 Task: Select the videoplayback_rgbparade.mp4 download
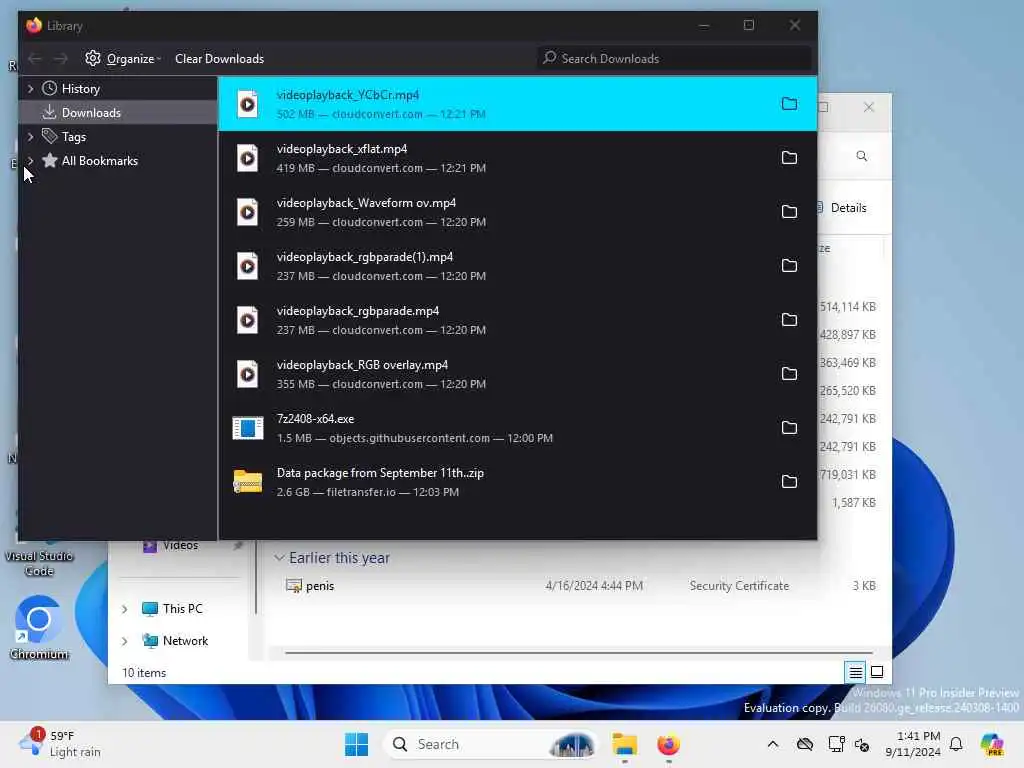point(517,320)
